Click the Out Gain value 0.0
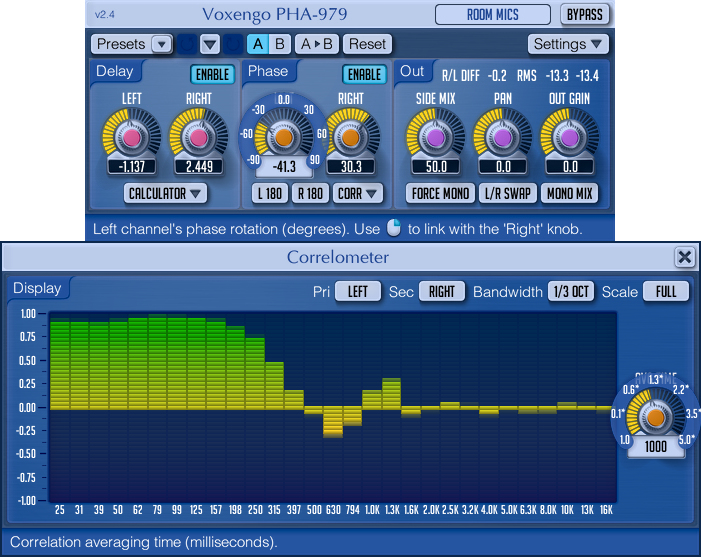The width and height of the screenshot is (701, 557). click(x=570, y=167)
